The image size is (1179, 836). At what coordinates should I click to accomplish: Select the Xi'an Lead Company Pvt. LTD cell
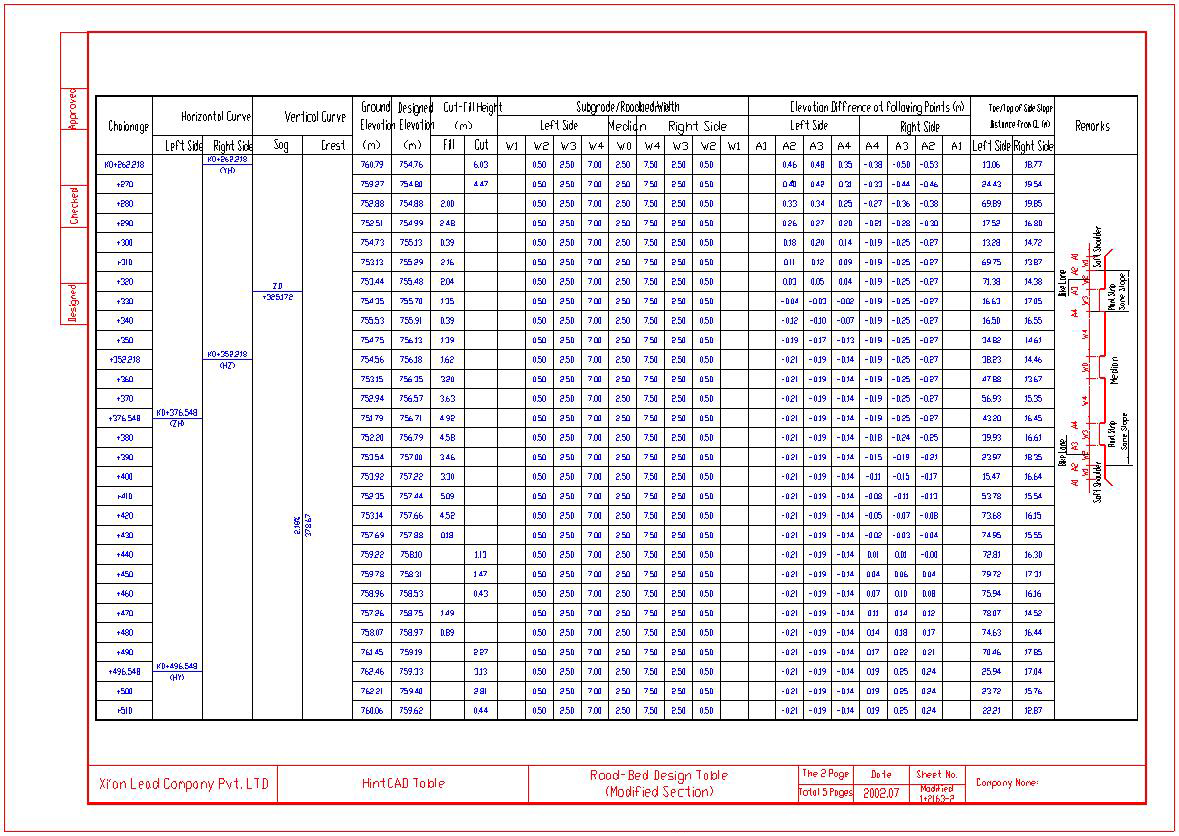[x=184, y=784]
